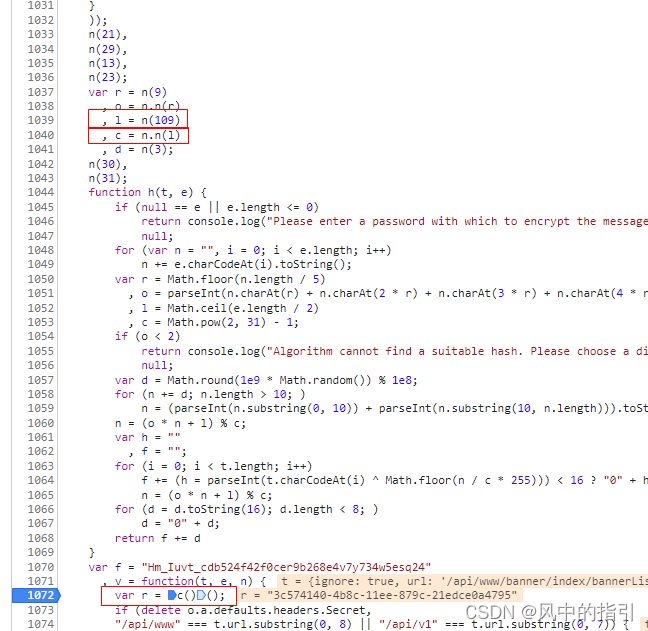This screenshot has width=648, height=631.
Task: Click 'for (i = 0; i < t.length; i++)' line
Action: click(x=214, y=466)
